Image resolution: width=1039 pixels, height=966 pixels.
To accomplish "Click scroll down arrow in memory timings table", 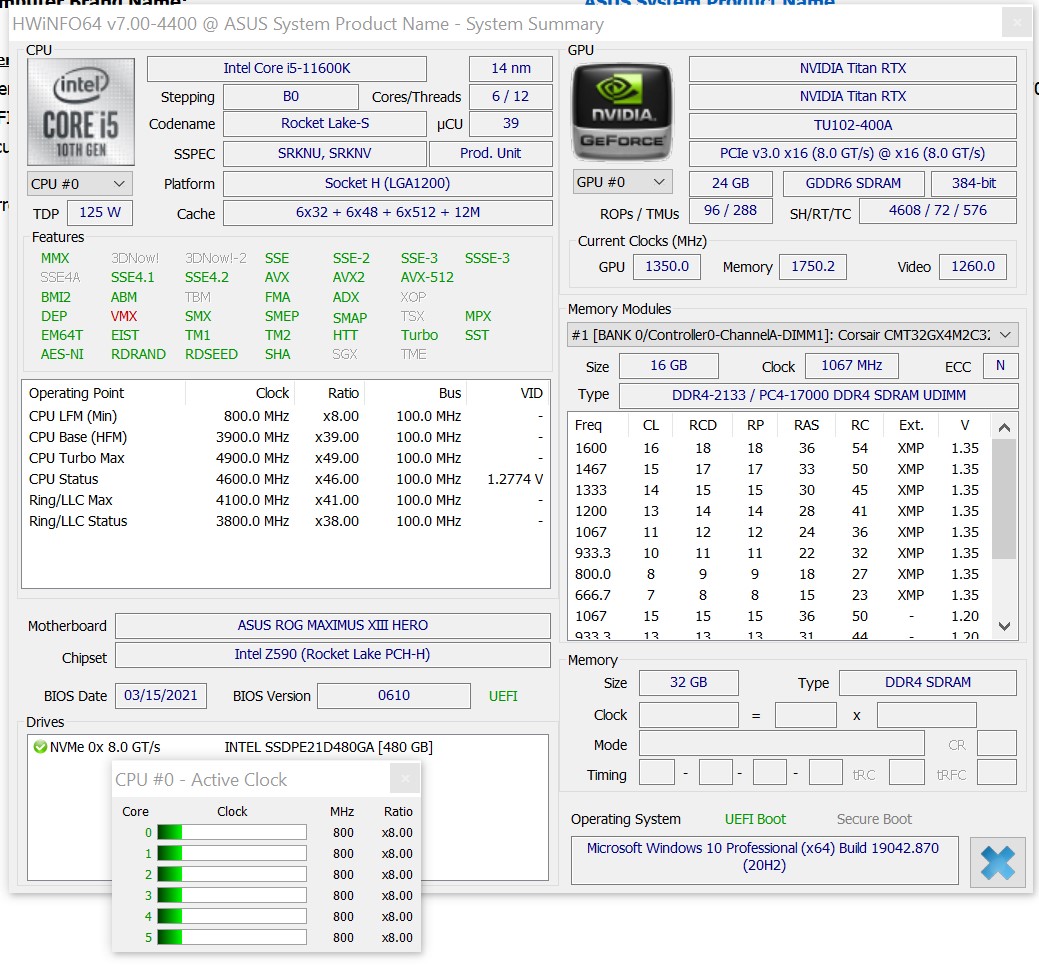I will (1004, 626).
